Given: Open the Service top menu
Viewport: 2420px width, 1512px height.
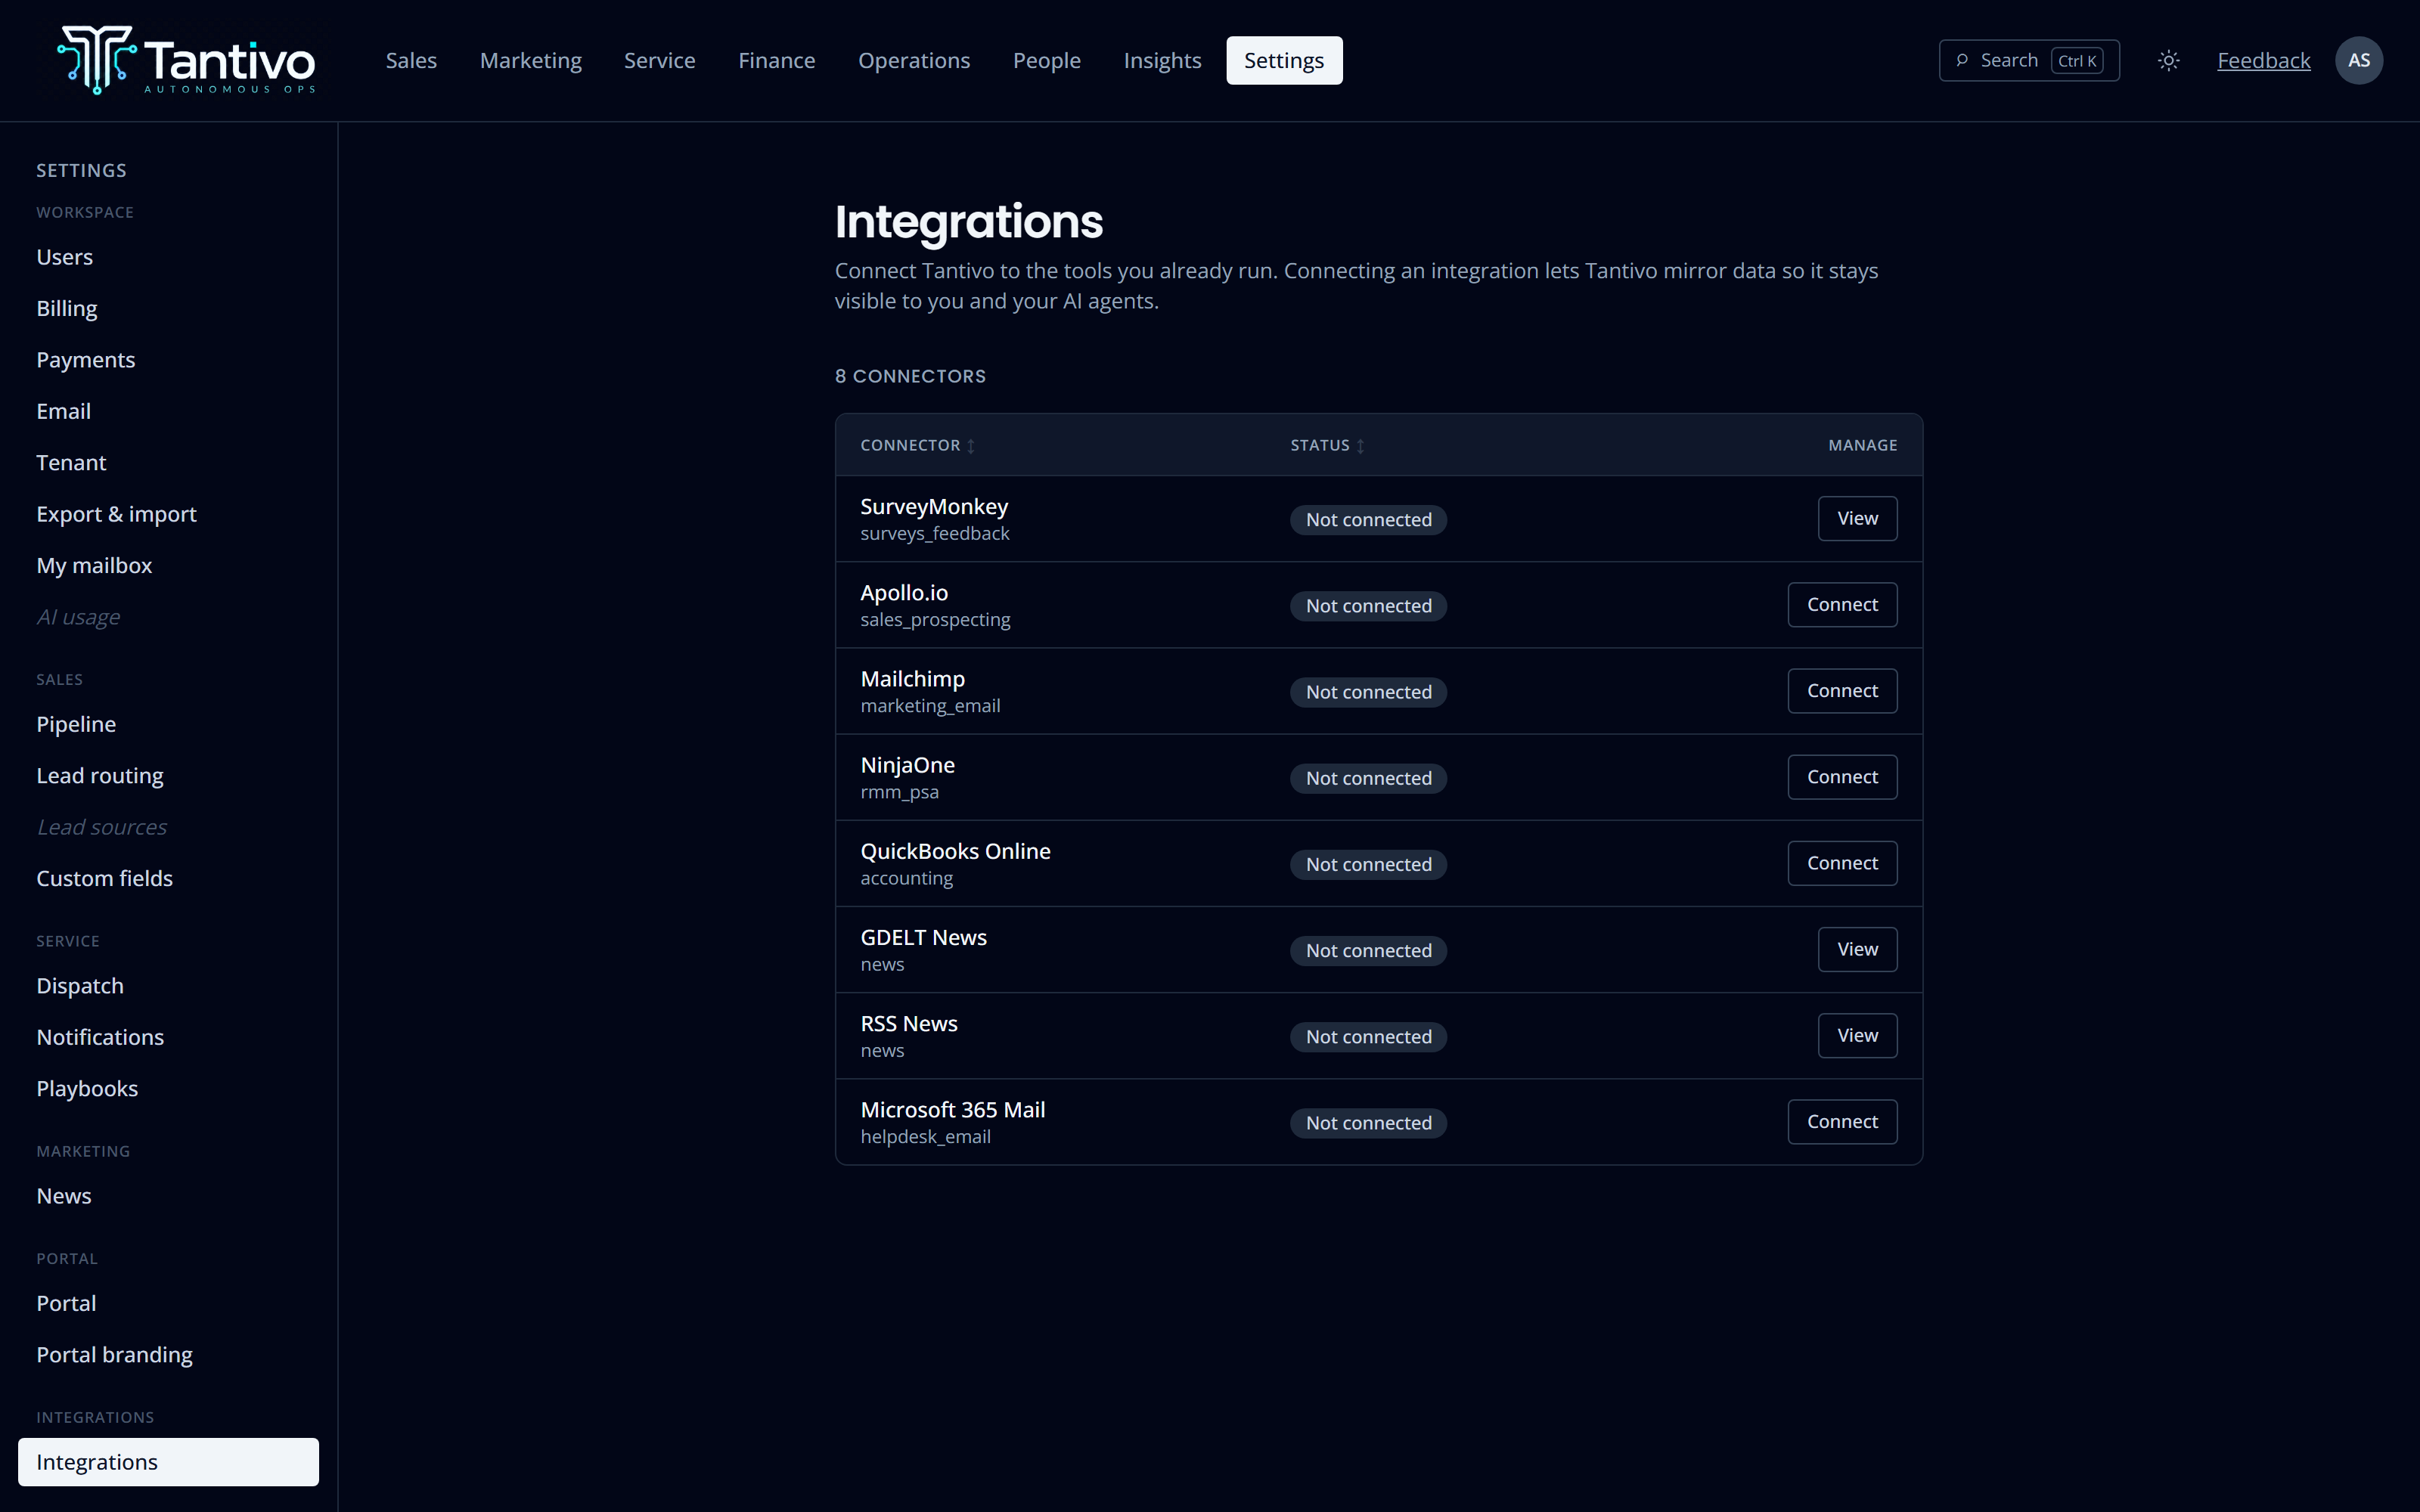Looking at the screenshot, I should 659,60.
